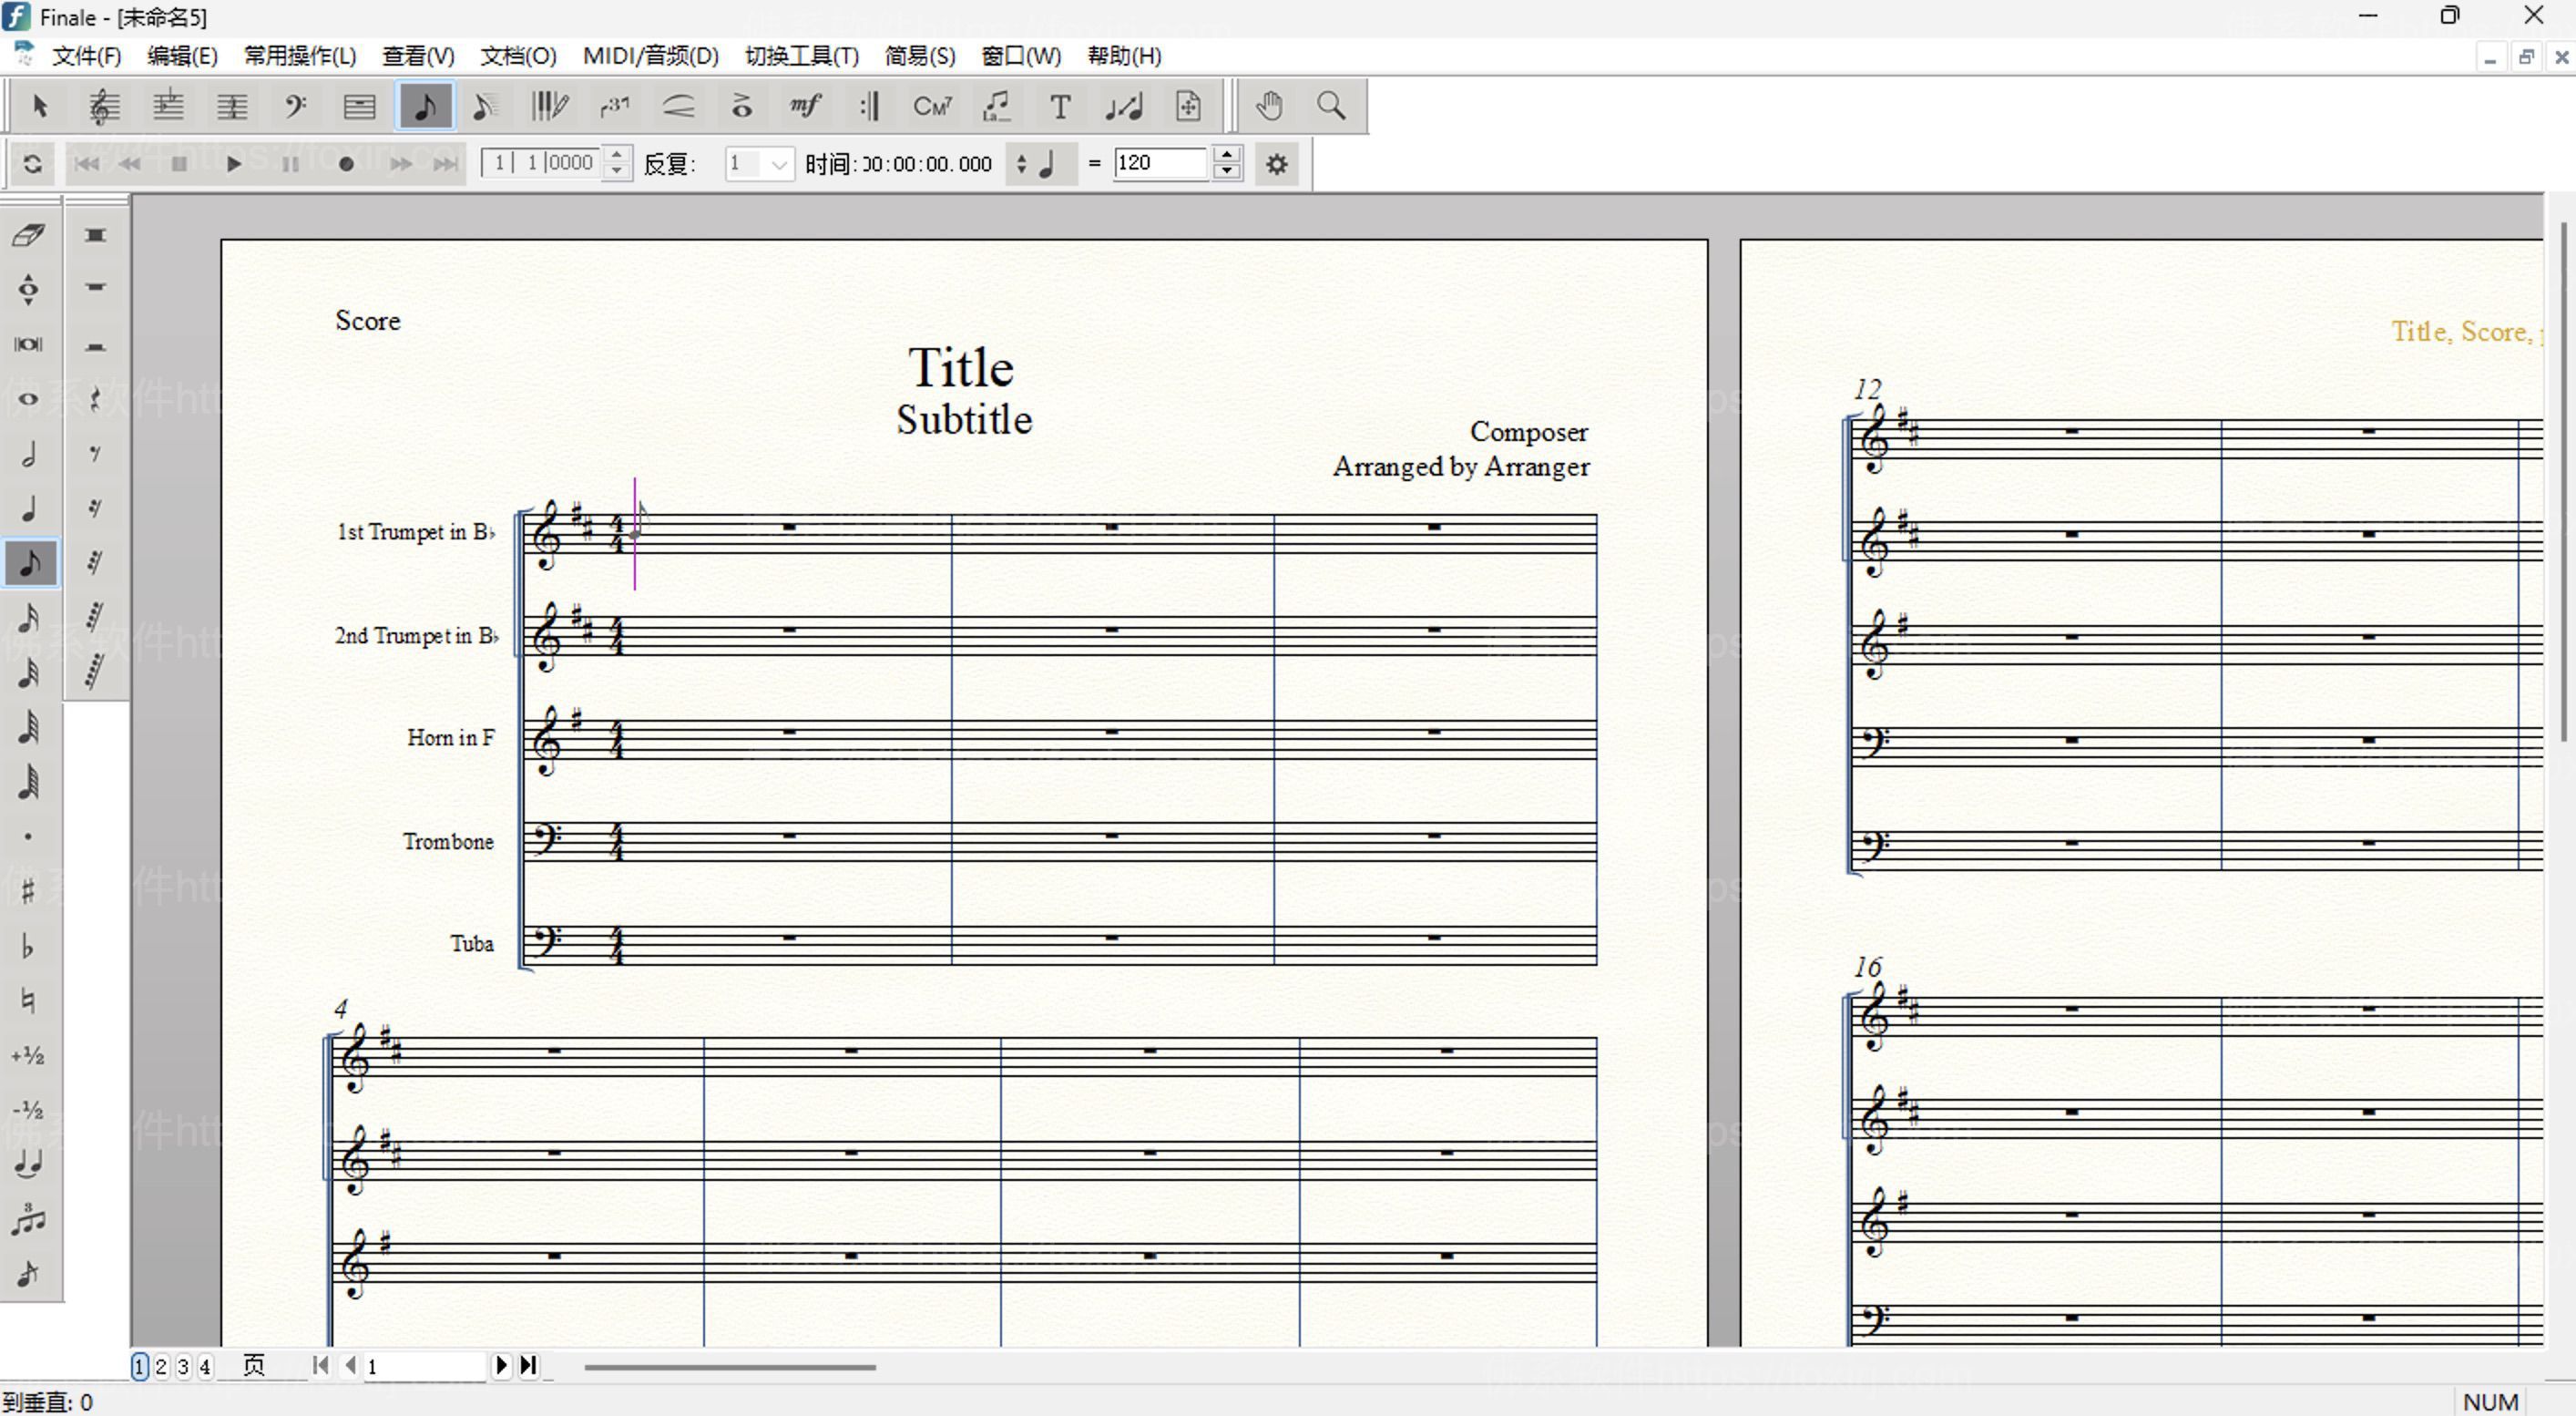
Task: Toggle the sharp accidental in note palette
Action: 29,891
